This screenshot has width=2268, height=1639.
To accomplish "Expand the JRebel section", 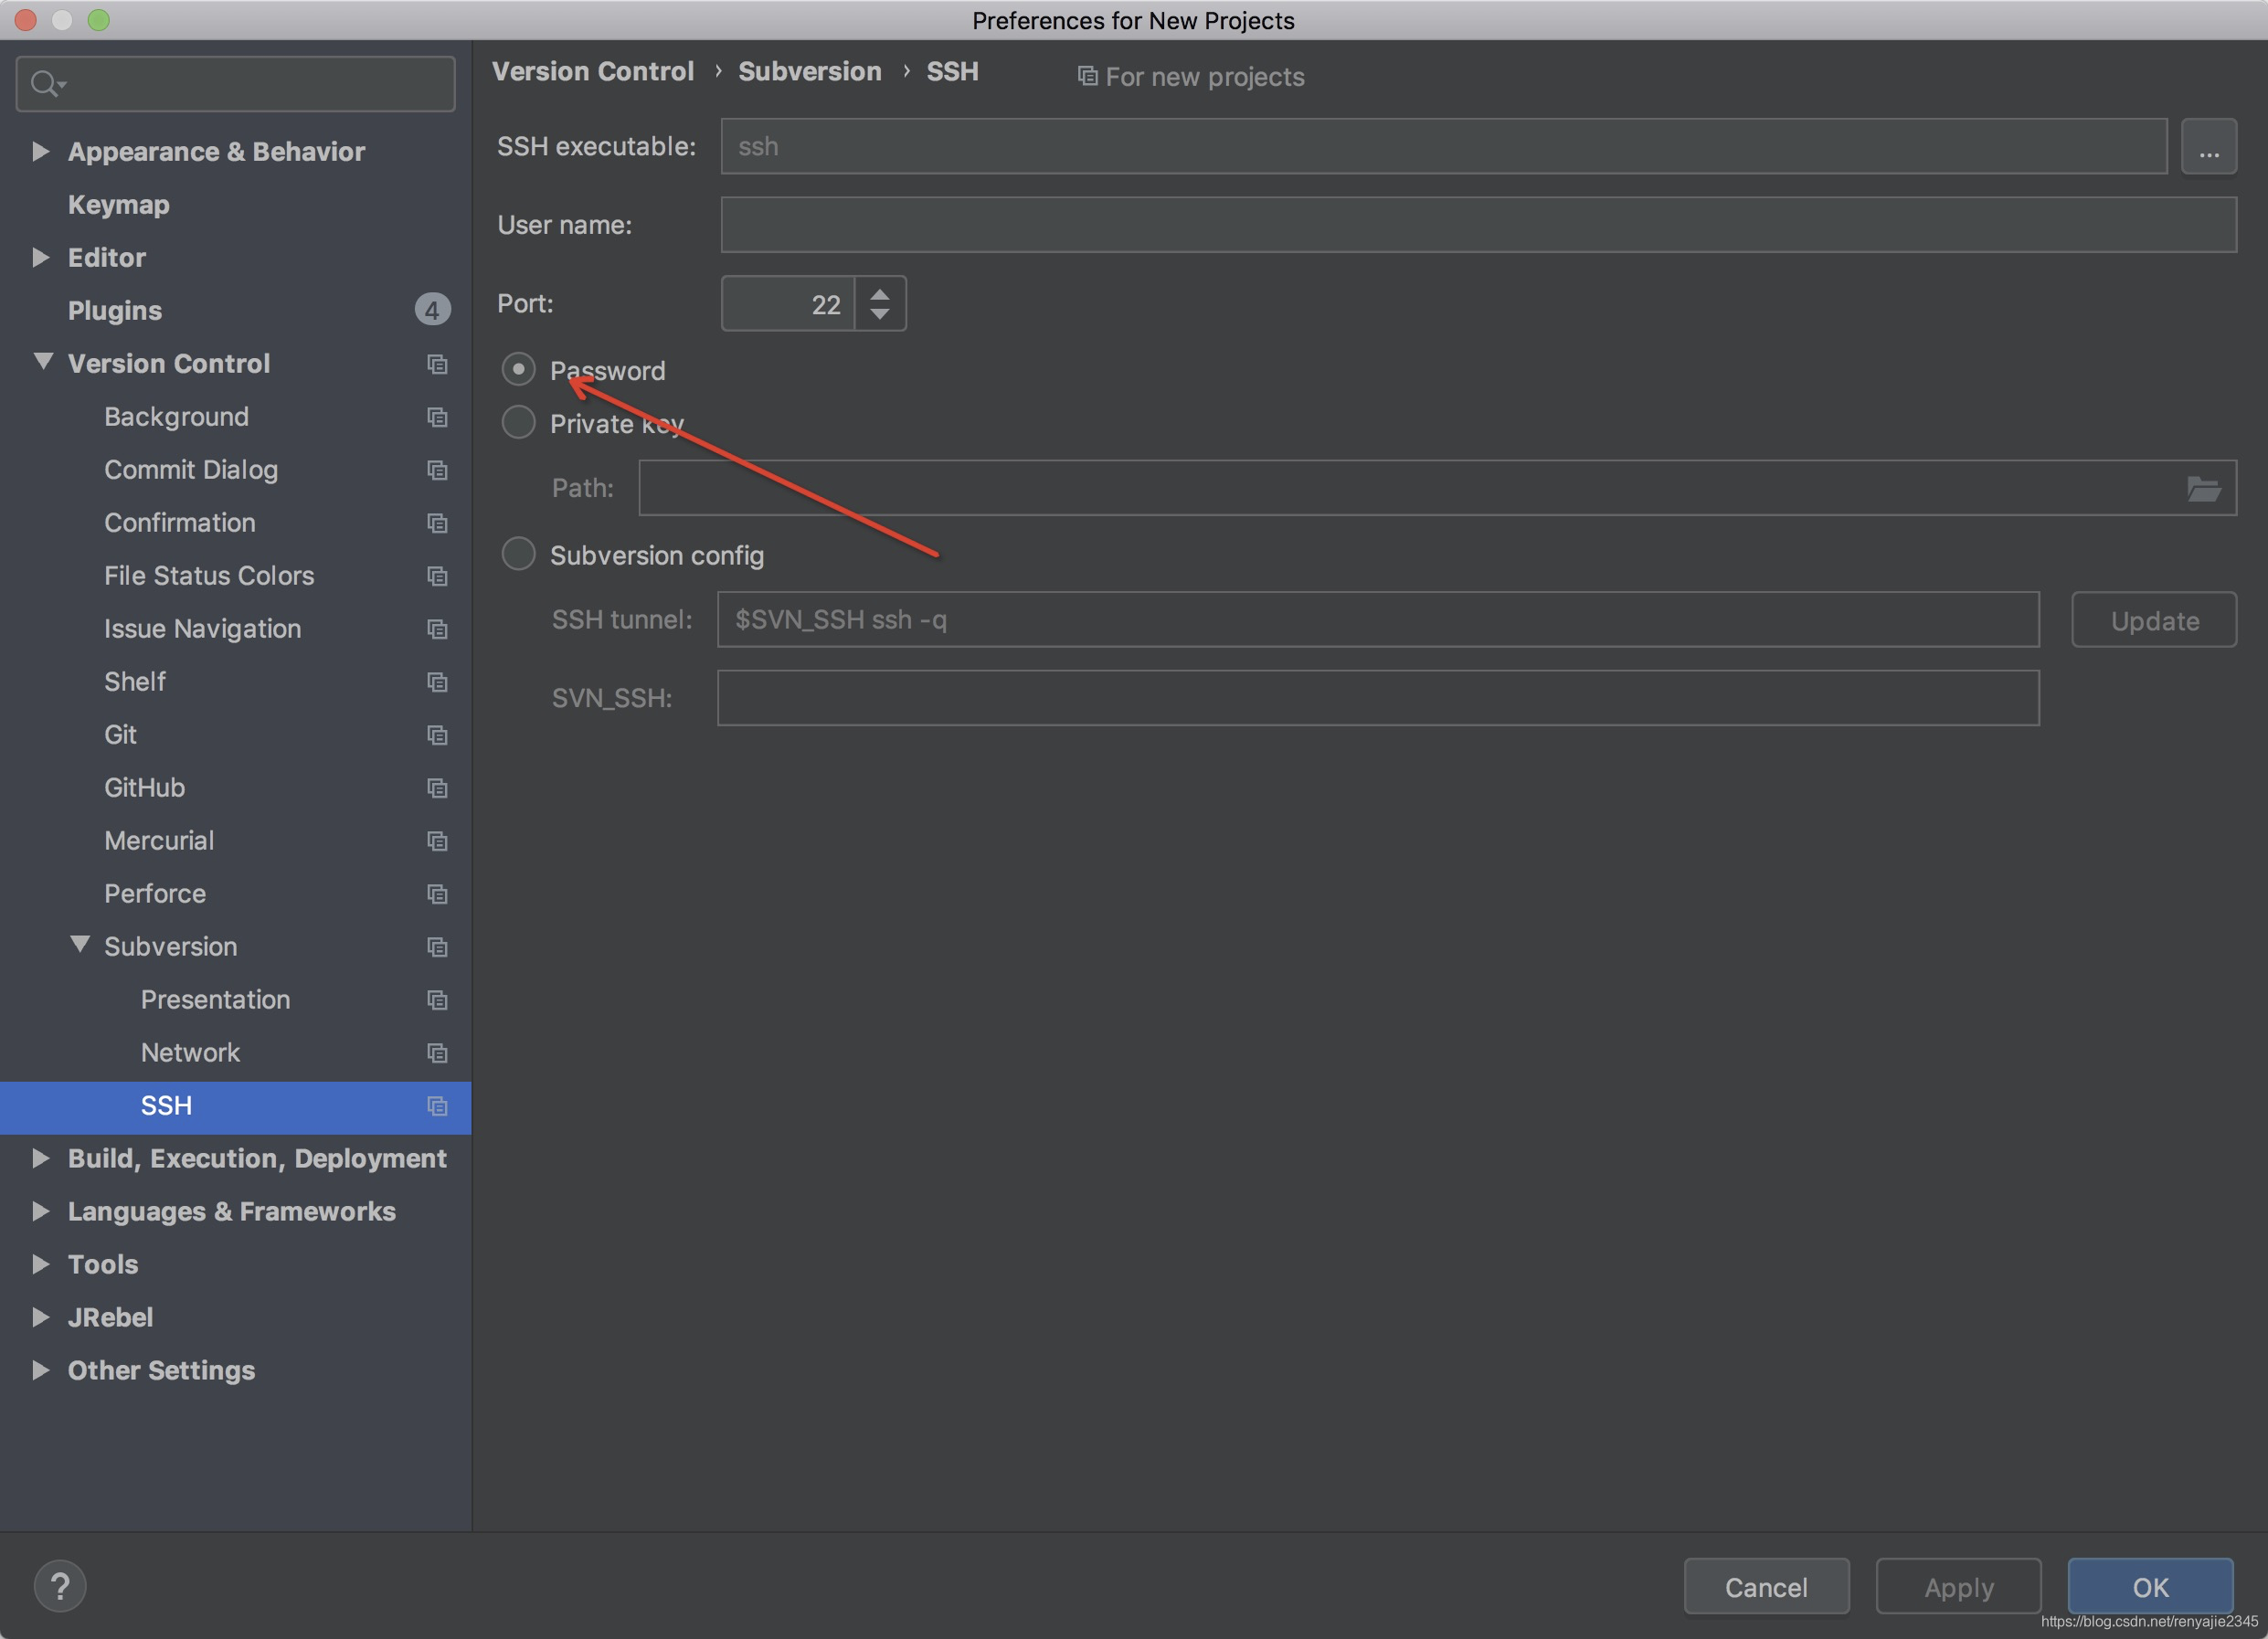I will [40, 1317].
